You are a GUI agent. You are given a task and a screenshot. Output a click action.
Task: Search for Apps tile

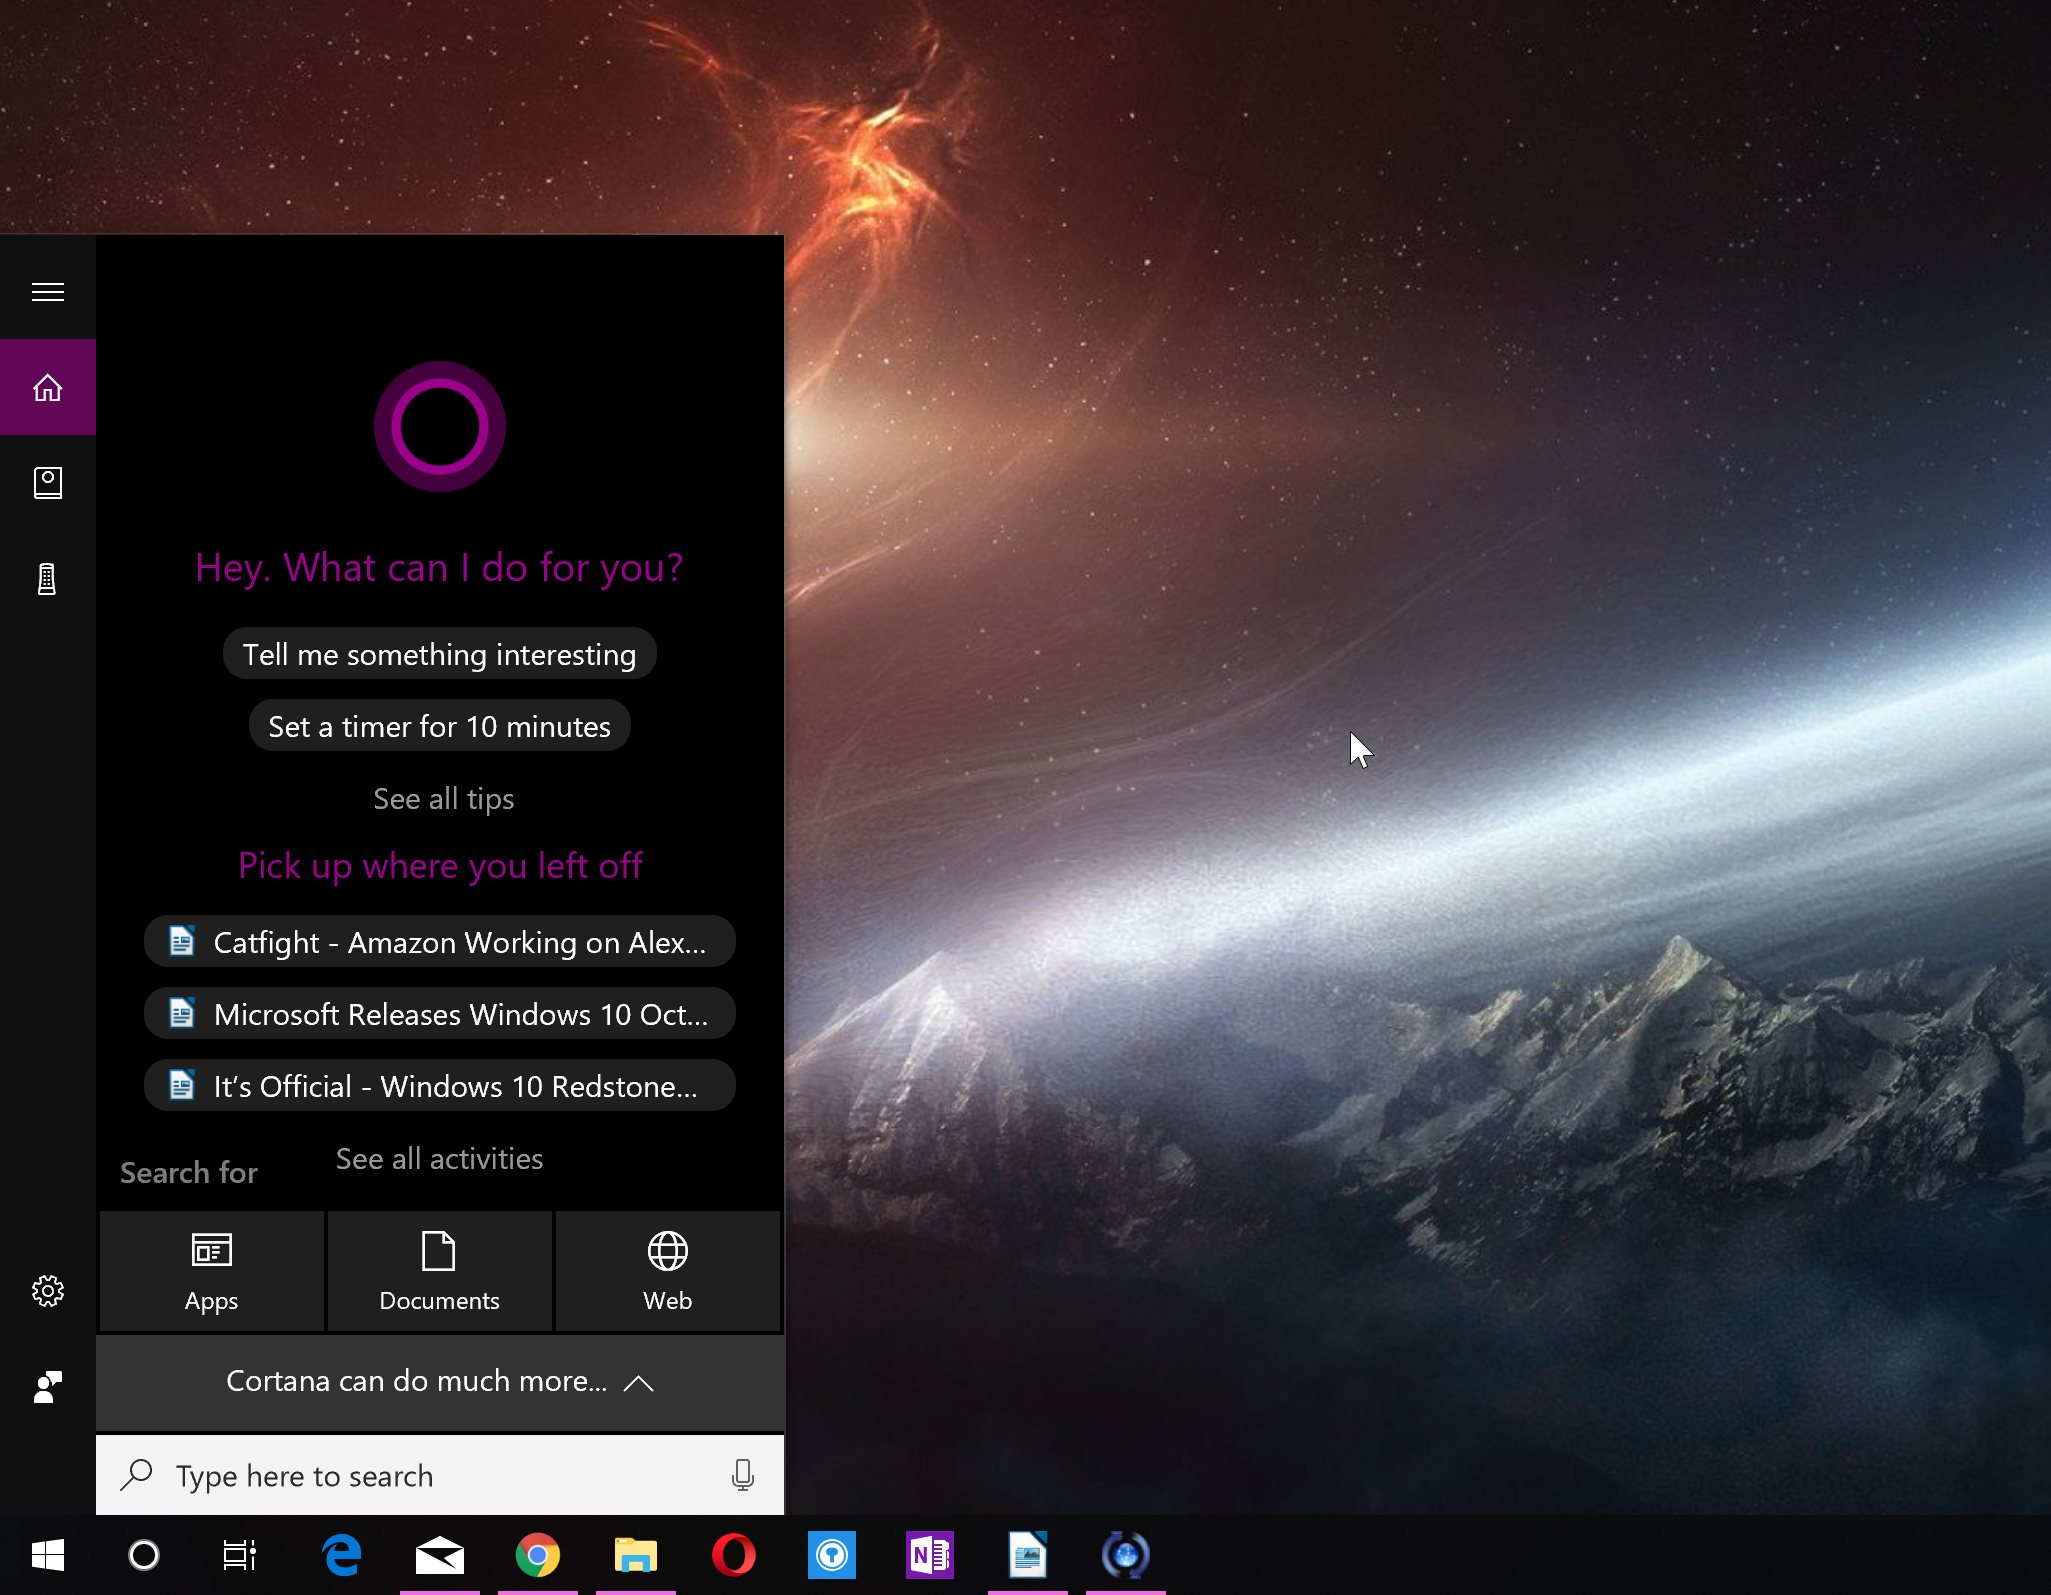[x=212, y=1271]
